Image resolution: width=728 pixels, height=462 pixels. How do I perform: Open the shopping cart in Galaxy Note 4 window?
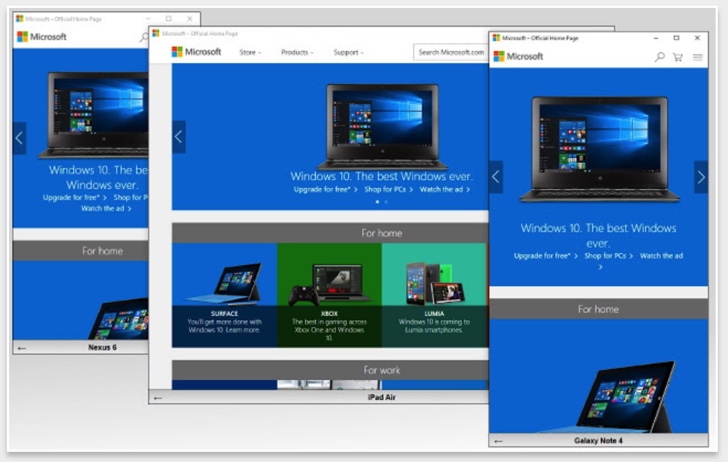[678, 57]
